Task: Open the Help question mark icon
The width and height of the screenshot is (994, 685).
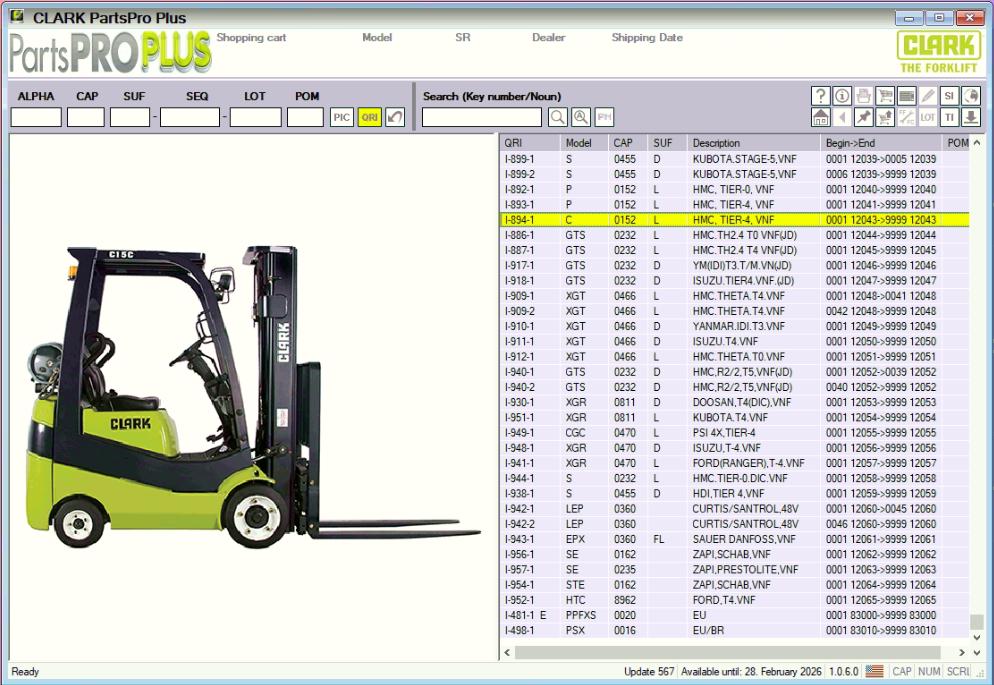Action: click(820, 95)
